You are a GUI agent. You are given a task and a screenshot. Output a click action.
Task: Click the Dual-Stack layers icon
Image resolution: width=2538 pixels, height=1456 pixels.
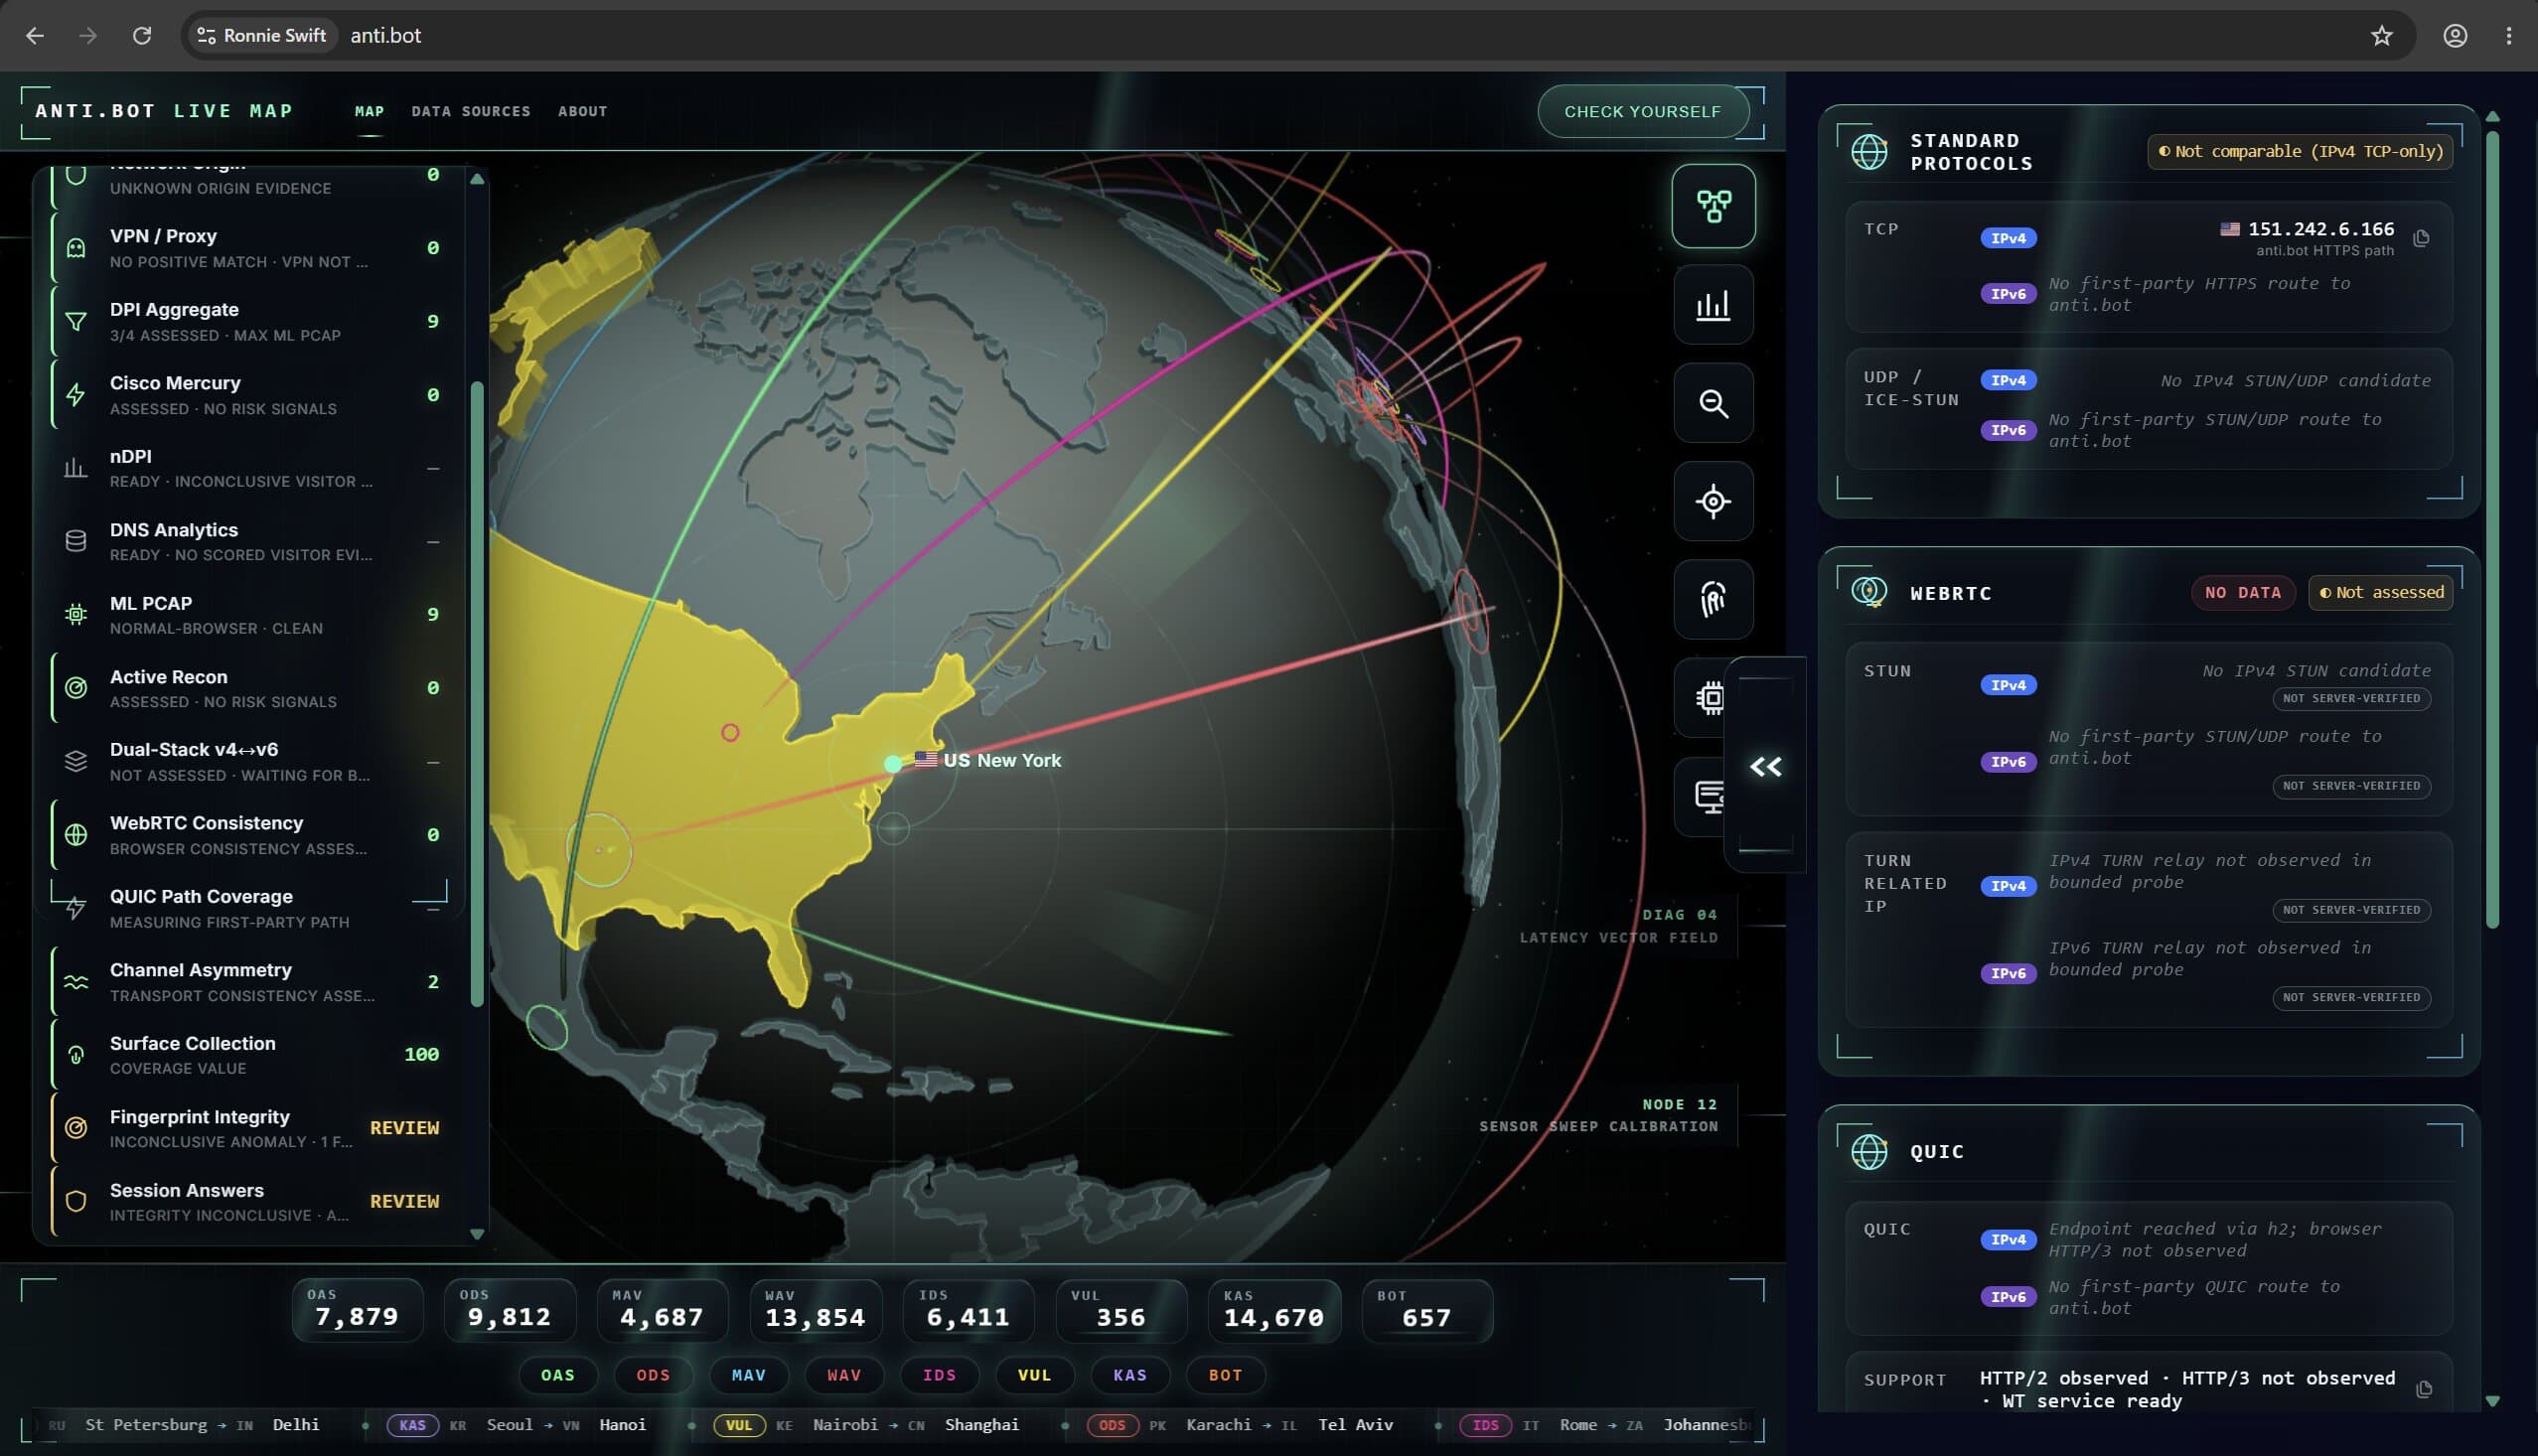tap(76, 761)
